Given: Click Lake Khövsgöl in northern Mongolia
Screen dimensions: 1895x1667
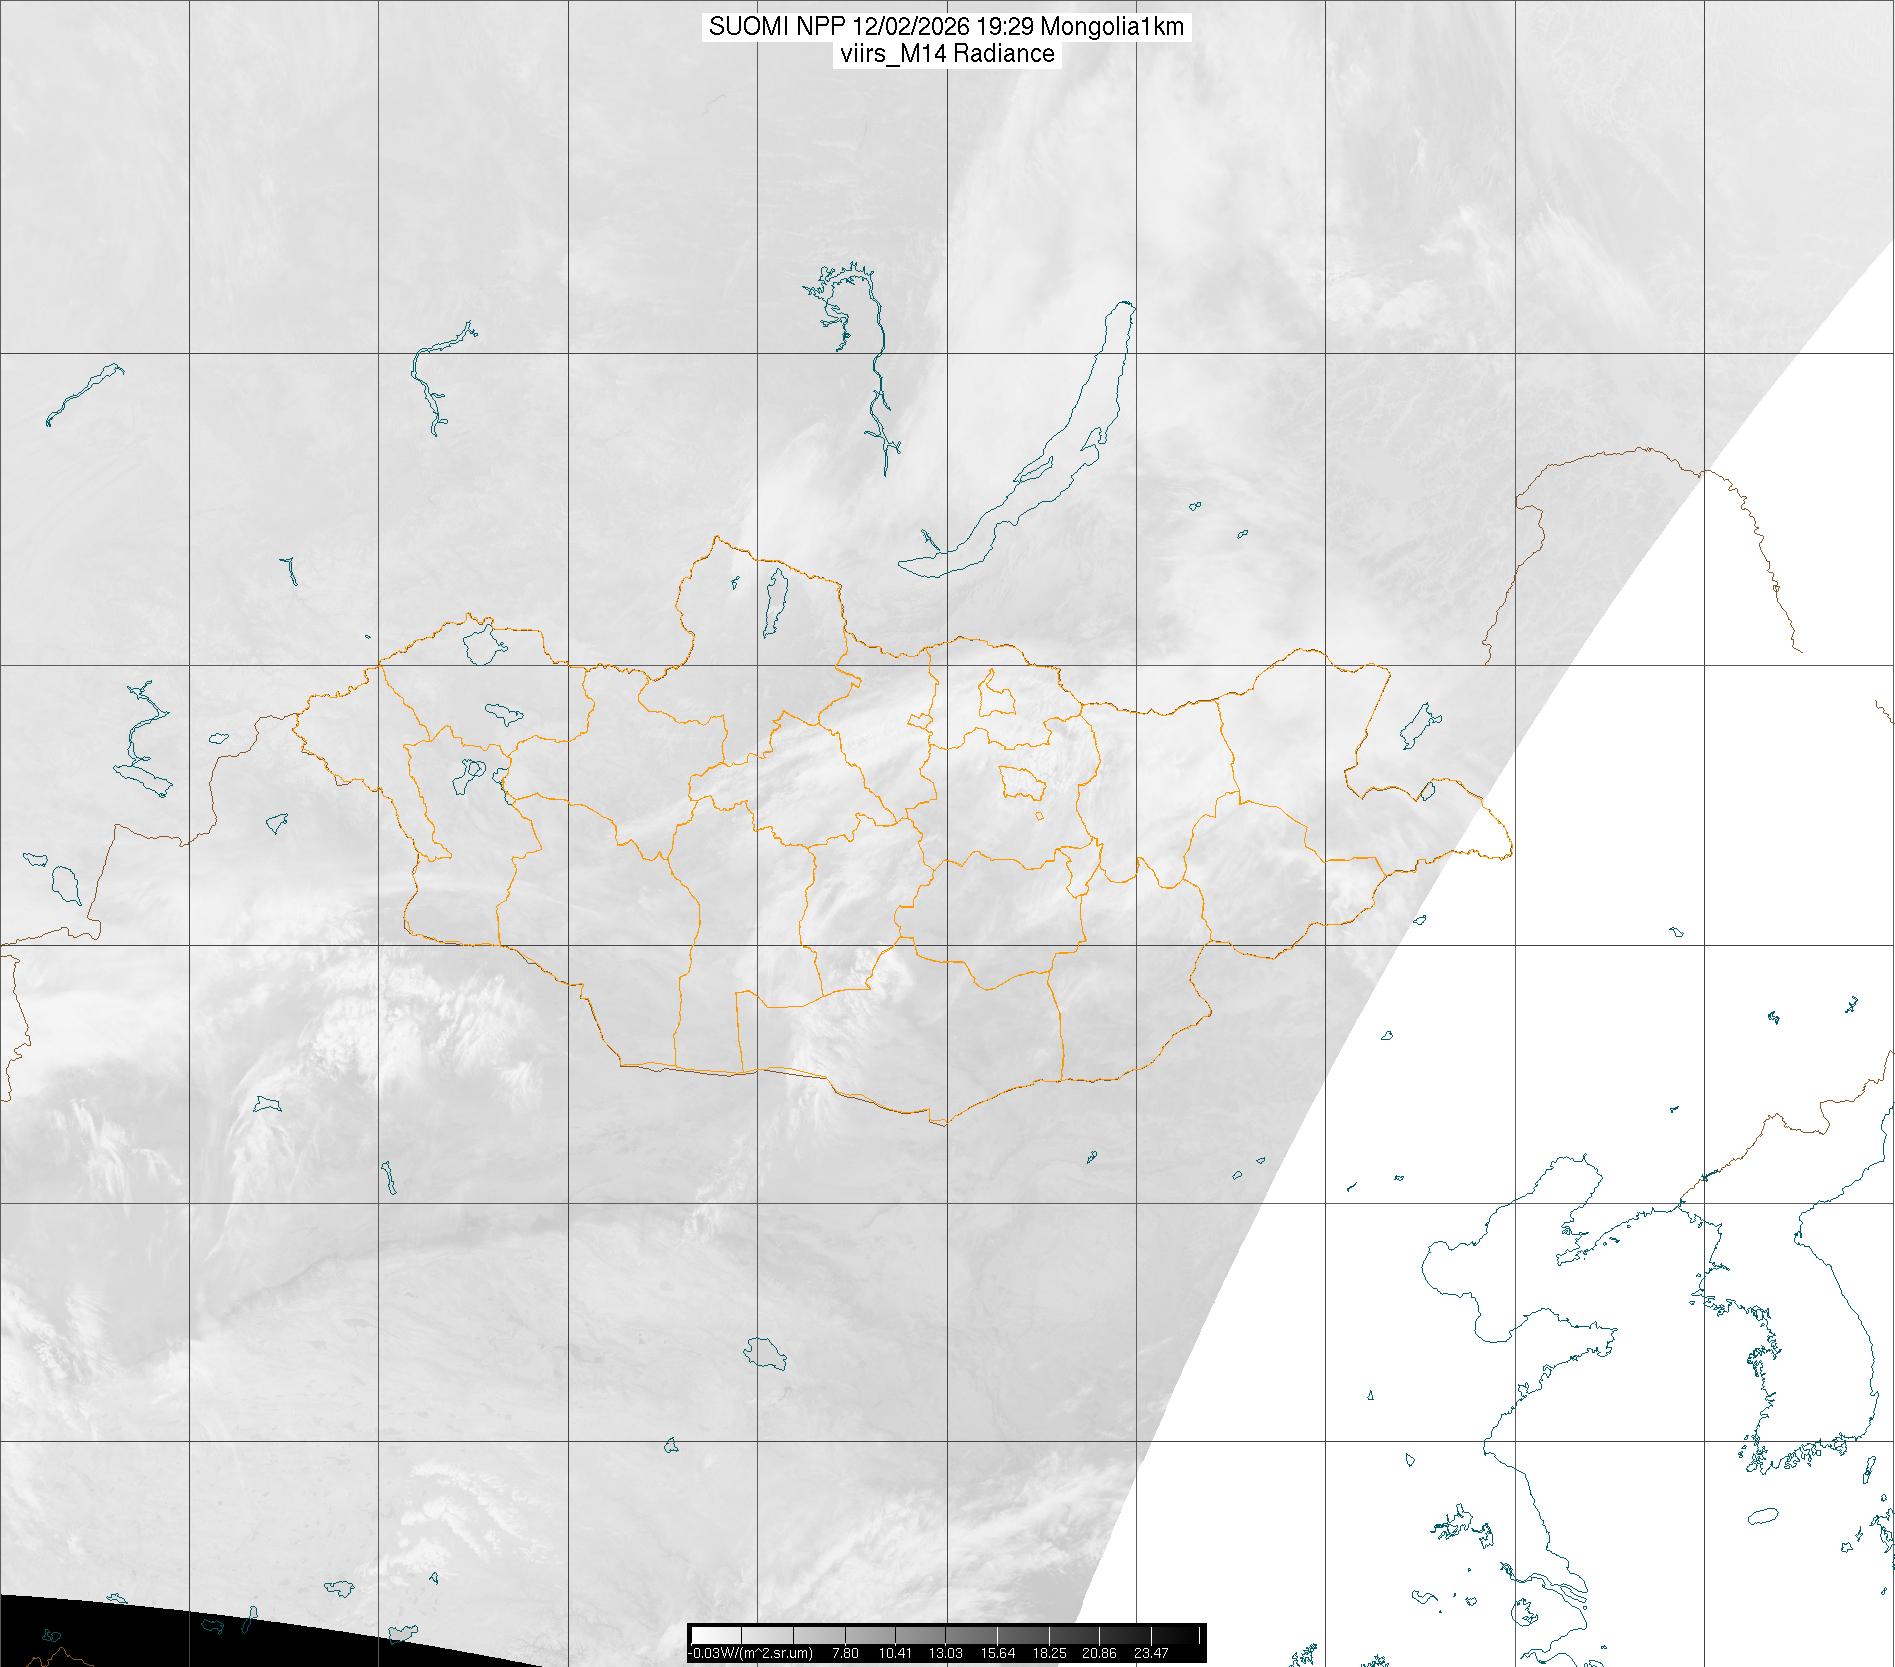Looking at the screenshot, I should 774,603.
